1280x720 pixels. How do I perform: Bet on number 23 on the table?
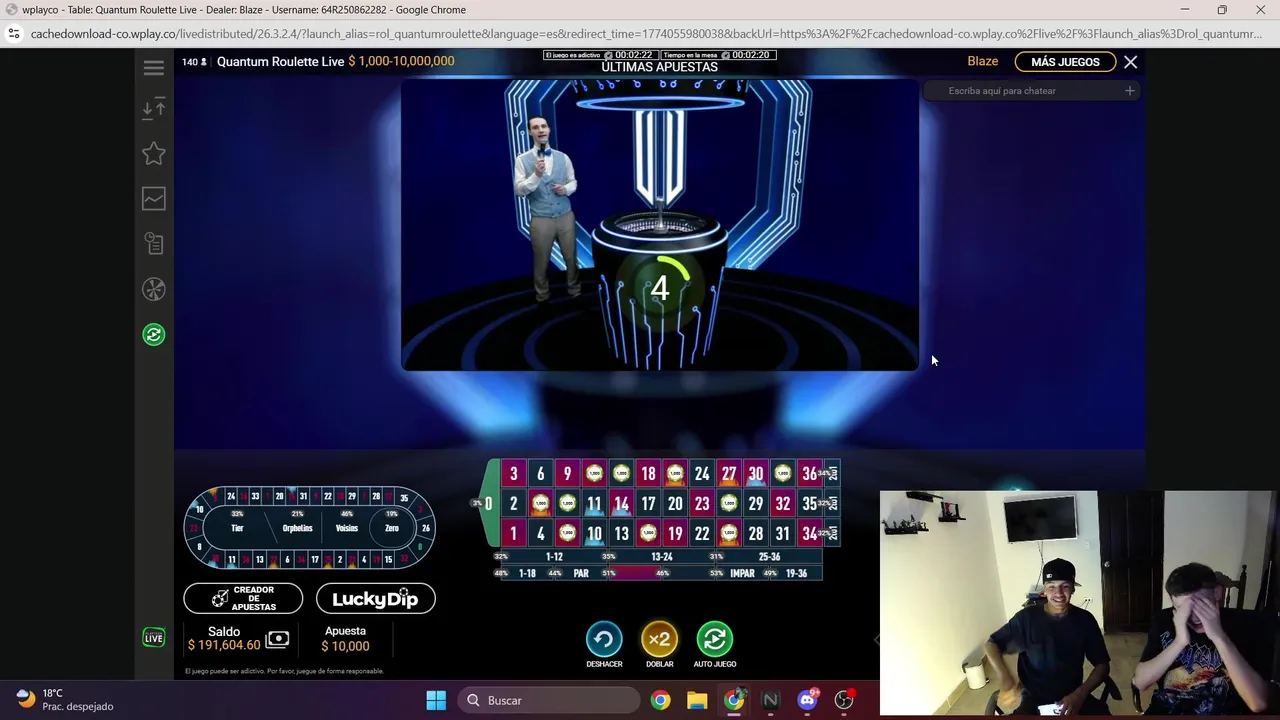click(702, 504)
